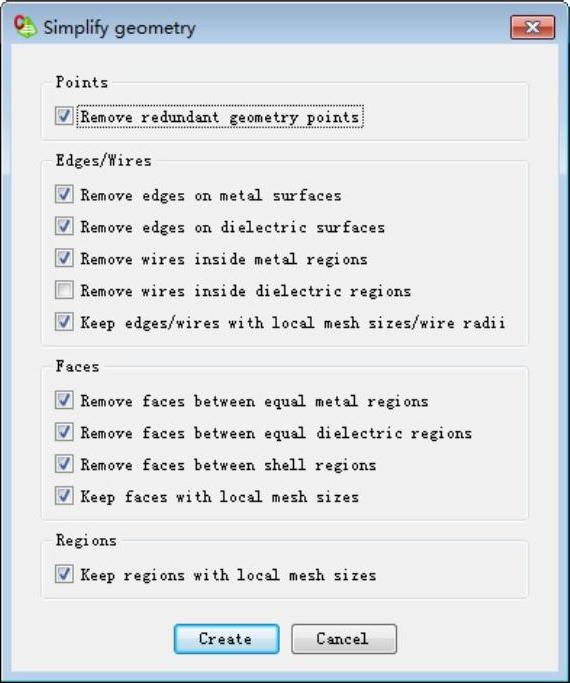Toggle Remove edges on metal surfaces
570x683 pixels.
pos(64,194)
